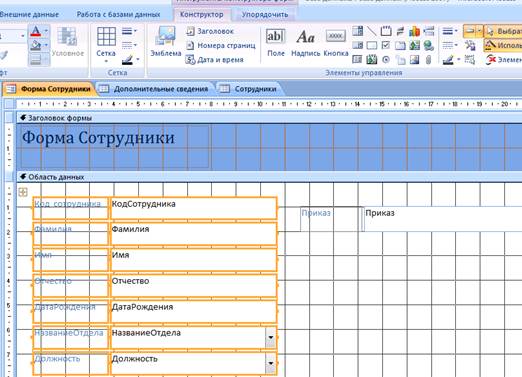Click Set Control Defaults icon
522x377 pixels.
[470, 45]
